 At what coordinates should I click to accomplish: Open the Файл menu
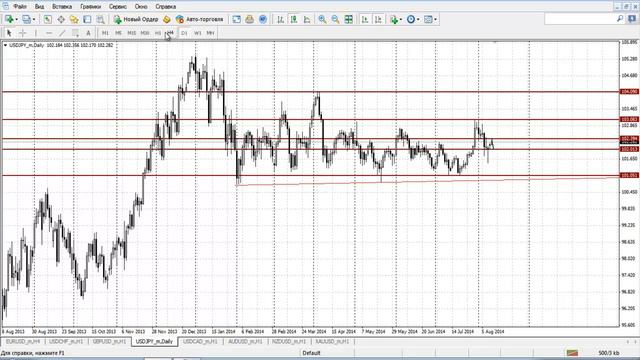tap(20, 7)
